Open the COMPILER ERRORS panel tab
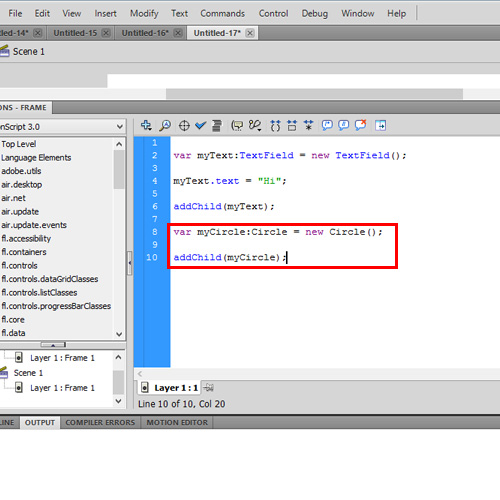The image size is (500, 500). tap(100, 422)
